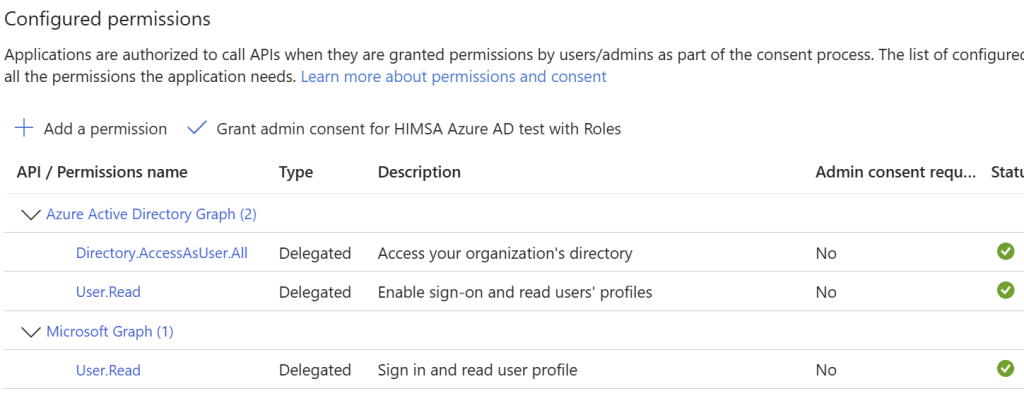This screenshot has height=396, width=1024.
Task: Click Sign in and read user profile
Action: tap(477, 371)
